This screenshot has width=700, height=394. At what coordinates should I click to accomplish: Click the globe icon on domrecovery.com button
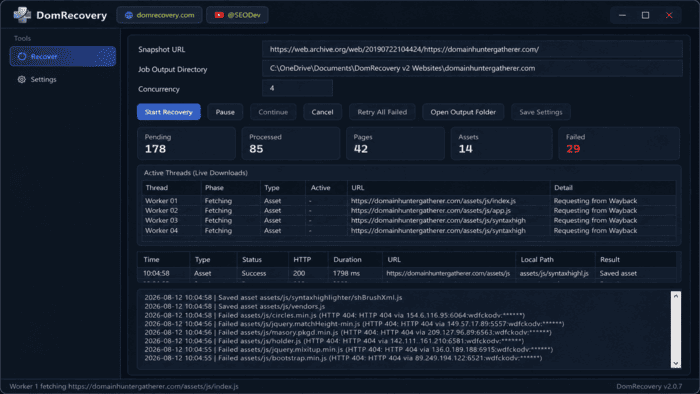[x=129, y=15]
